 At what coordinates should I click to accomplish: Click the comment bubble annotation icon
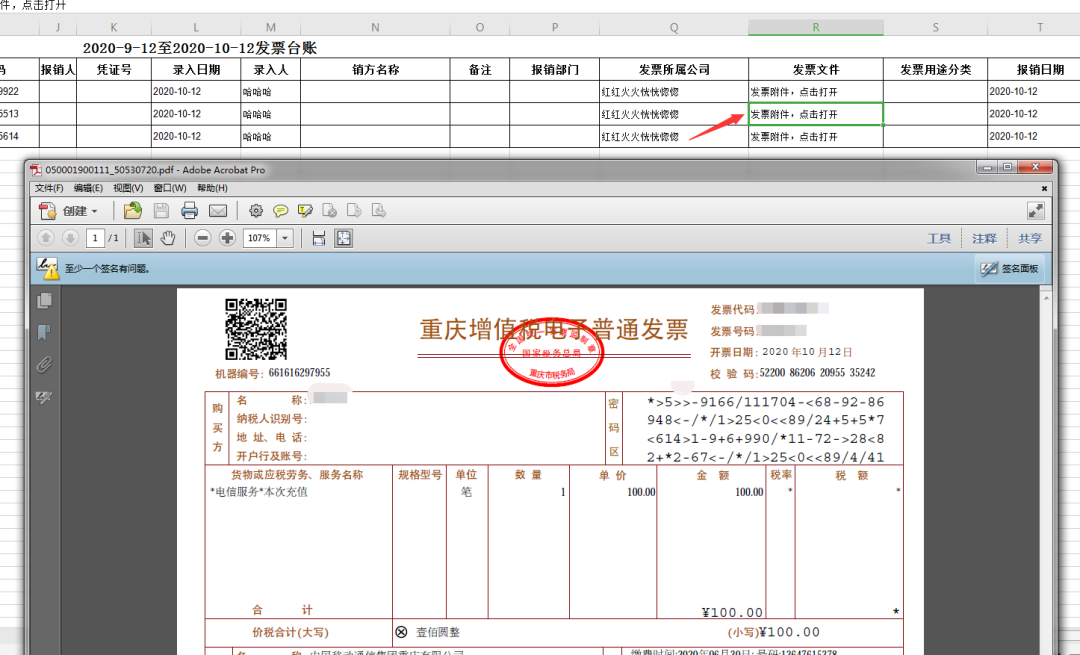pos(281,210)
